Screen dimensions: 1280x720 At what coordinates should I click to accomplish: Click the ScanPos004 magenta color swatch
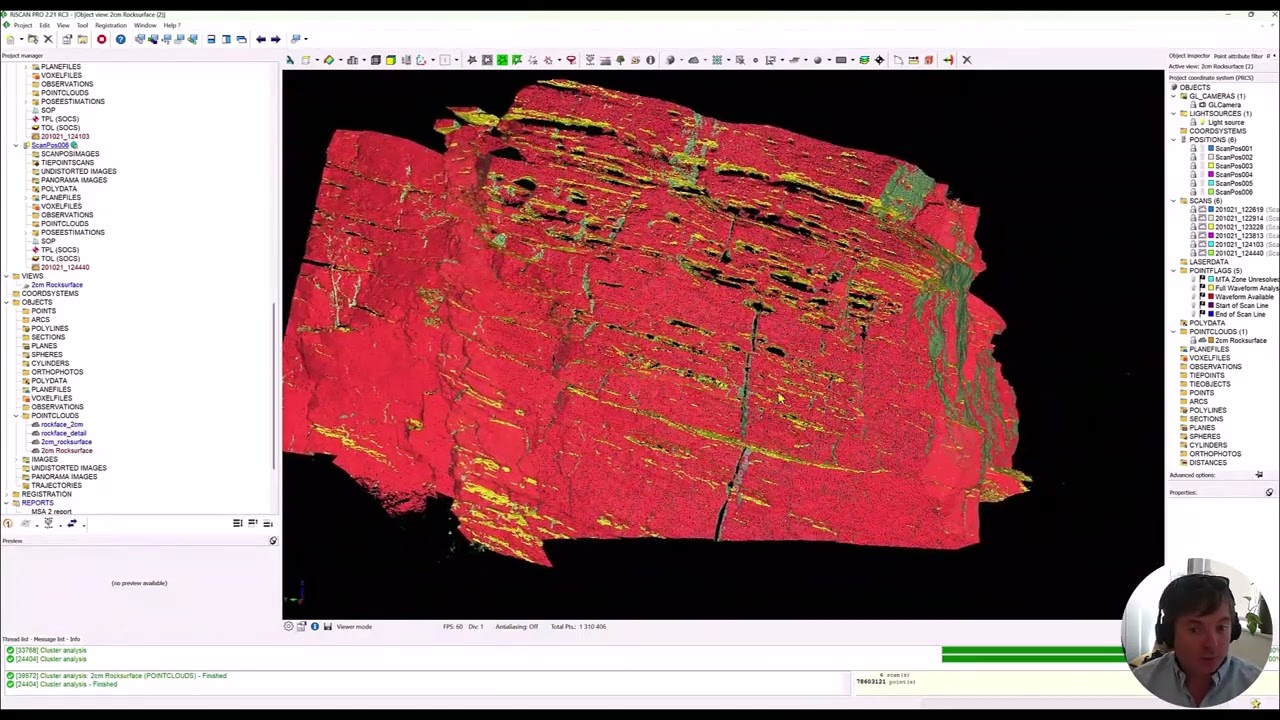[1211, 174]
